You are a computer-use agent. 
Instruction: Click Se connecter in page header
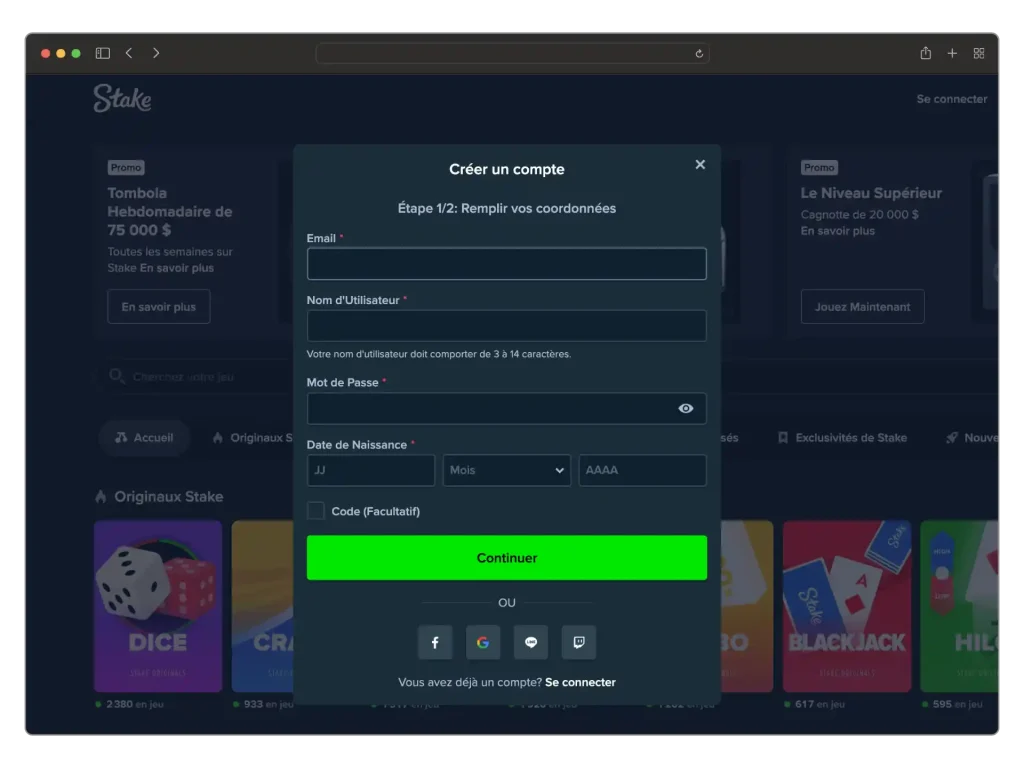(x=952, y=99)
